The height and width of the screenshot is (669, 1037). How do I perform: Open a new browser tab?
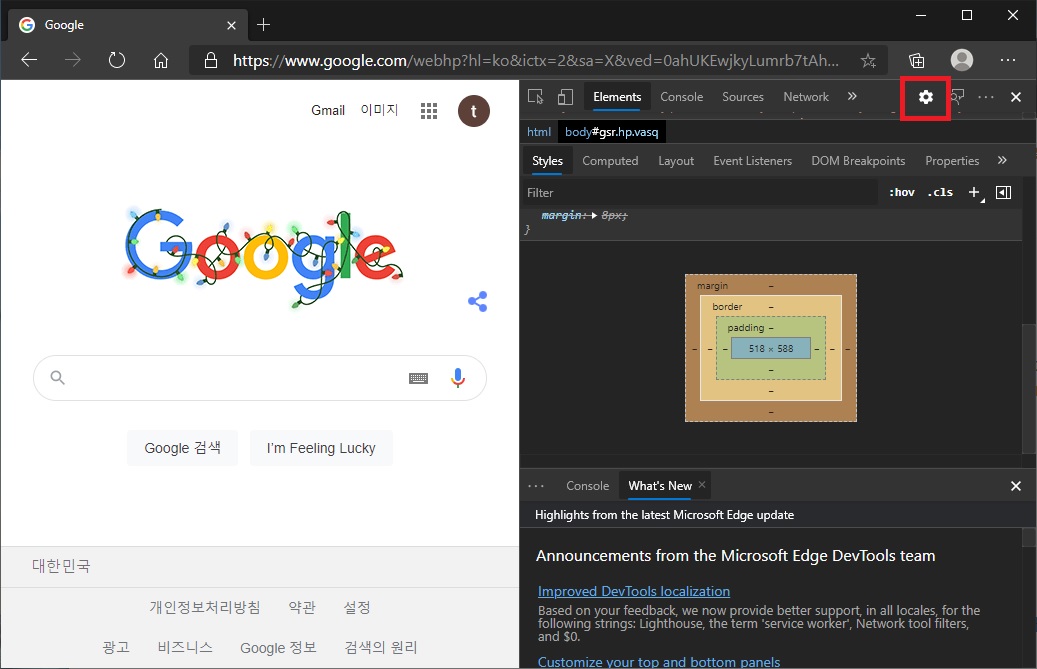[263, 24]
